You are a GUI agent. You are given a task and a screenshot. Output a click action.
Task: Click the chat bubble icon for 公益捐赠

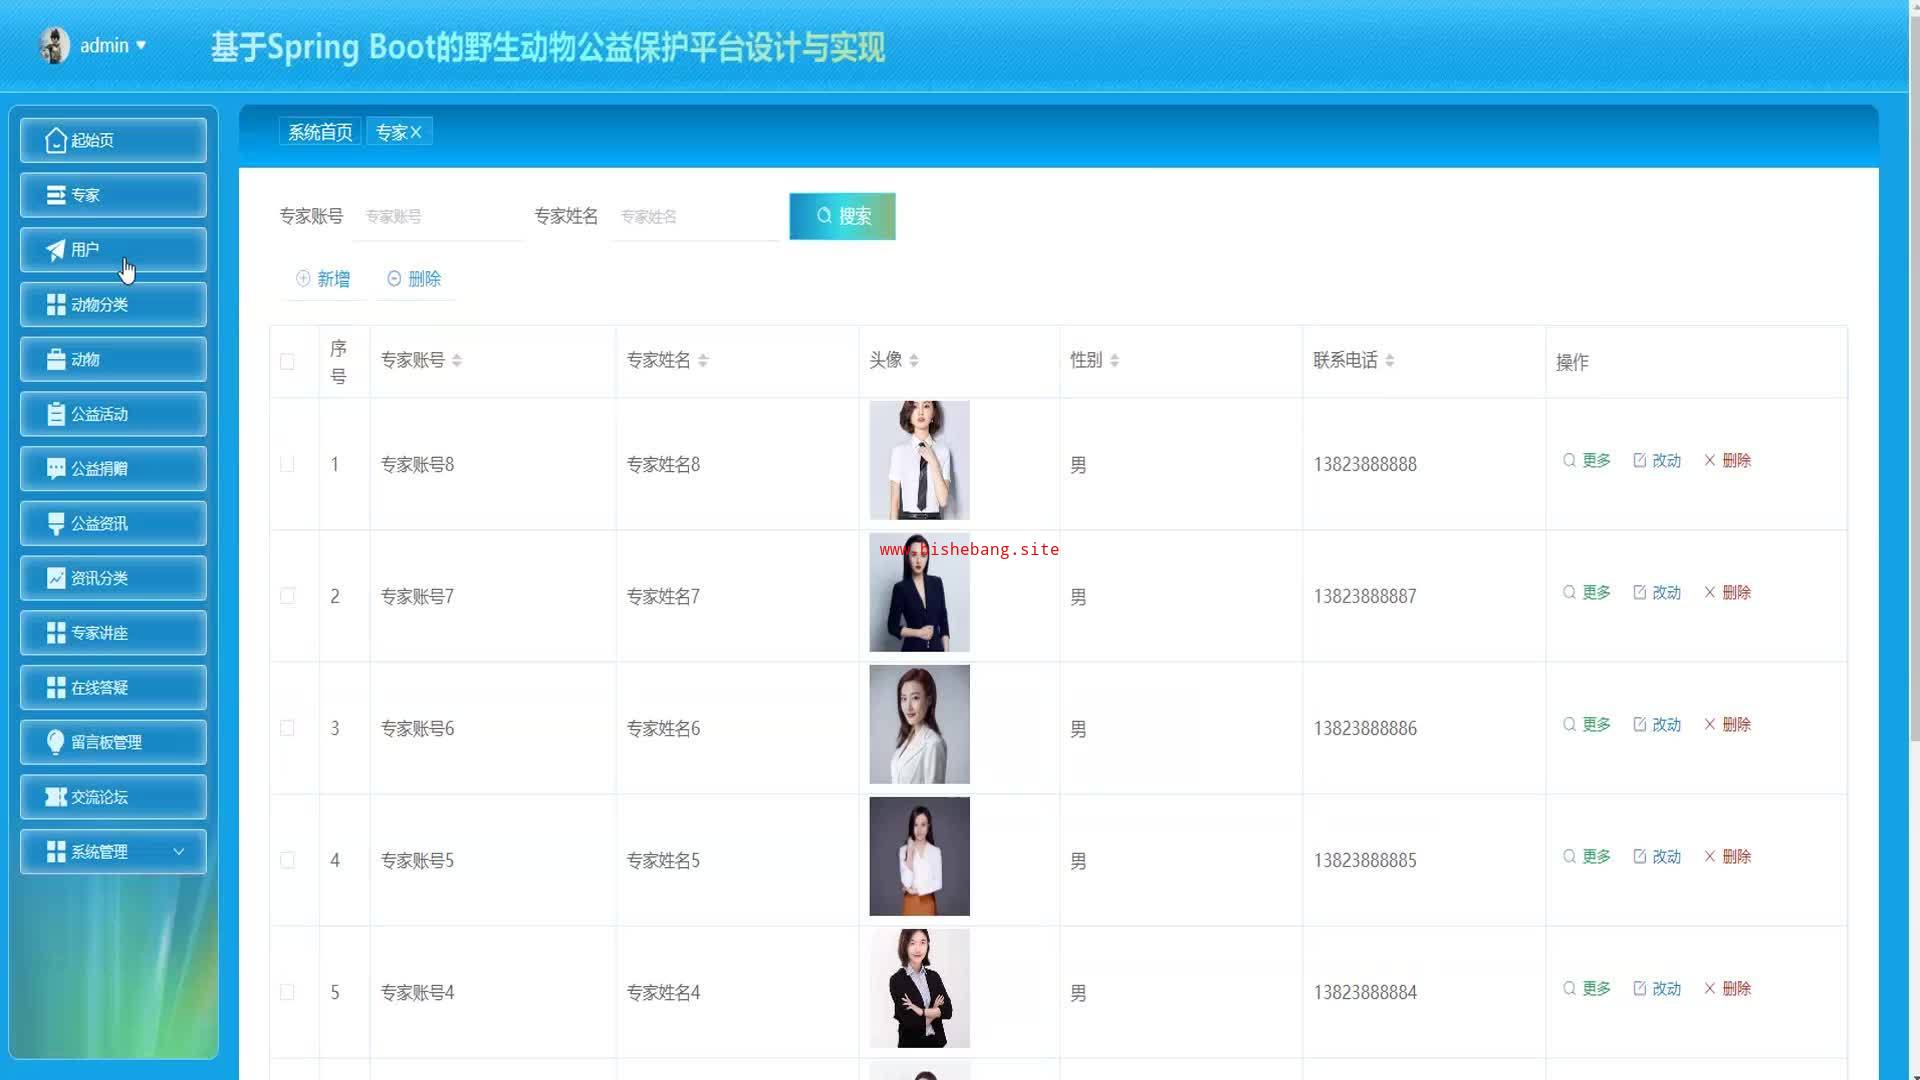[56, 469]
